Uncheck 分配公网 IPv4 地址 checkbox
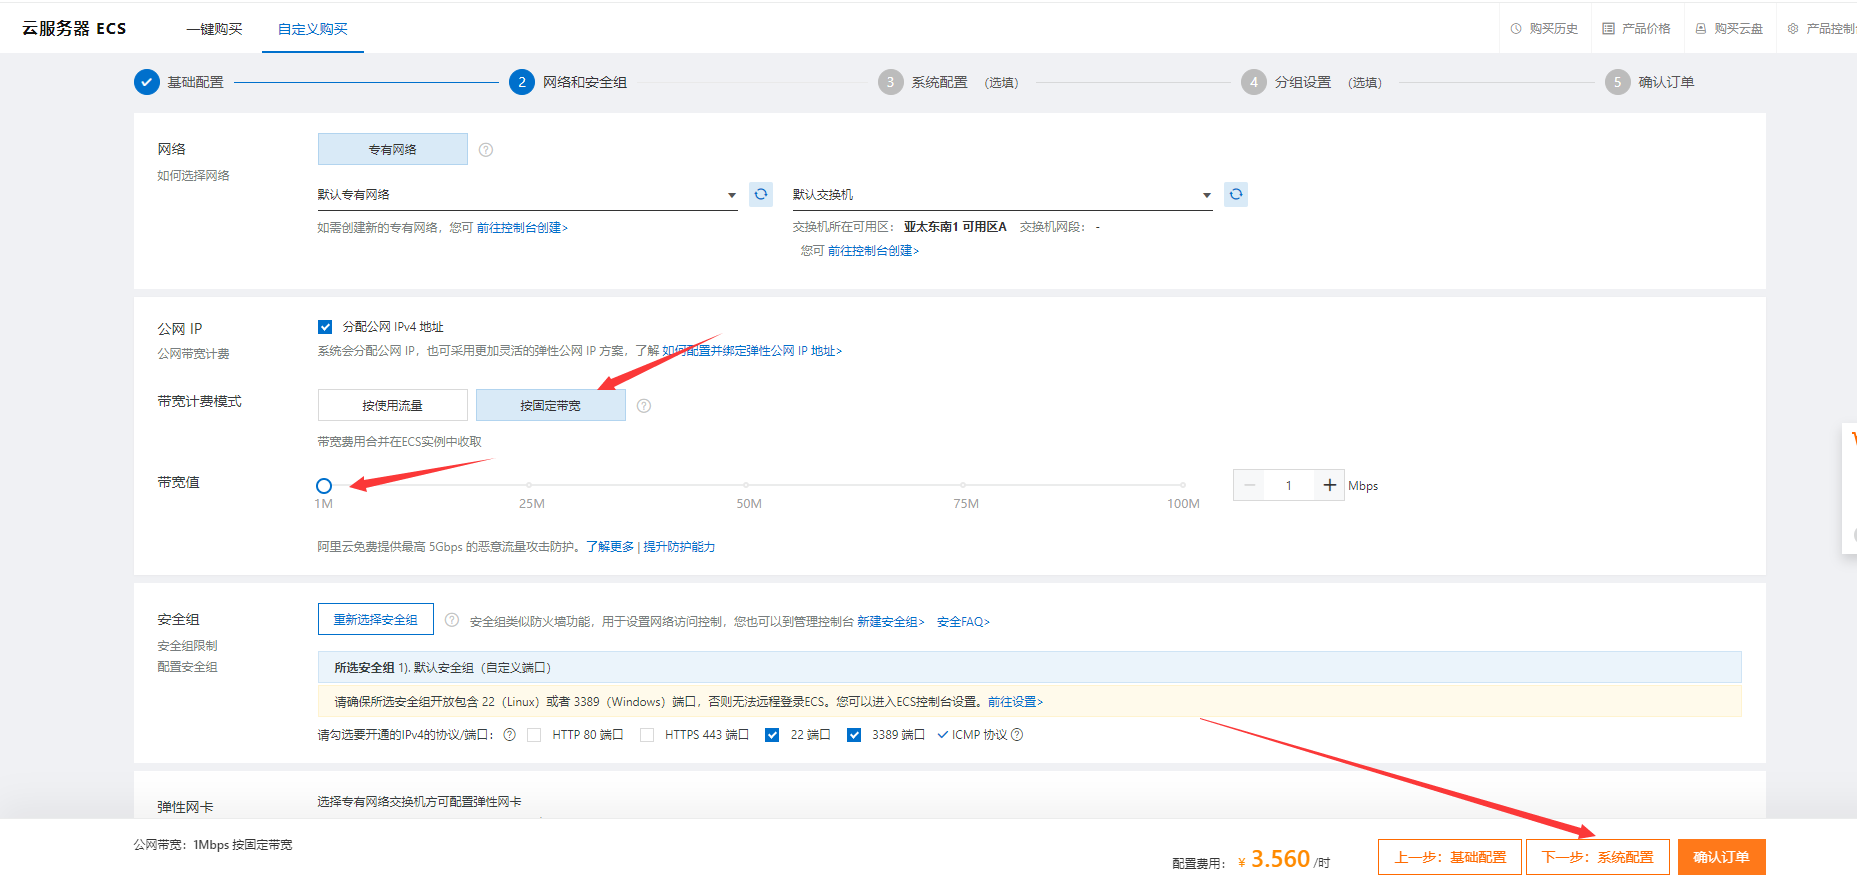 click(325, 327)
